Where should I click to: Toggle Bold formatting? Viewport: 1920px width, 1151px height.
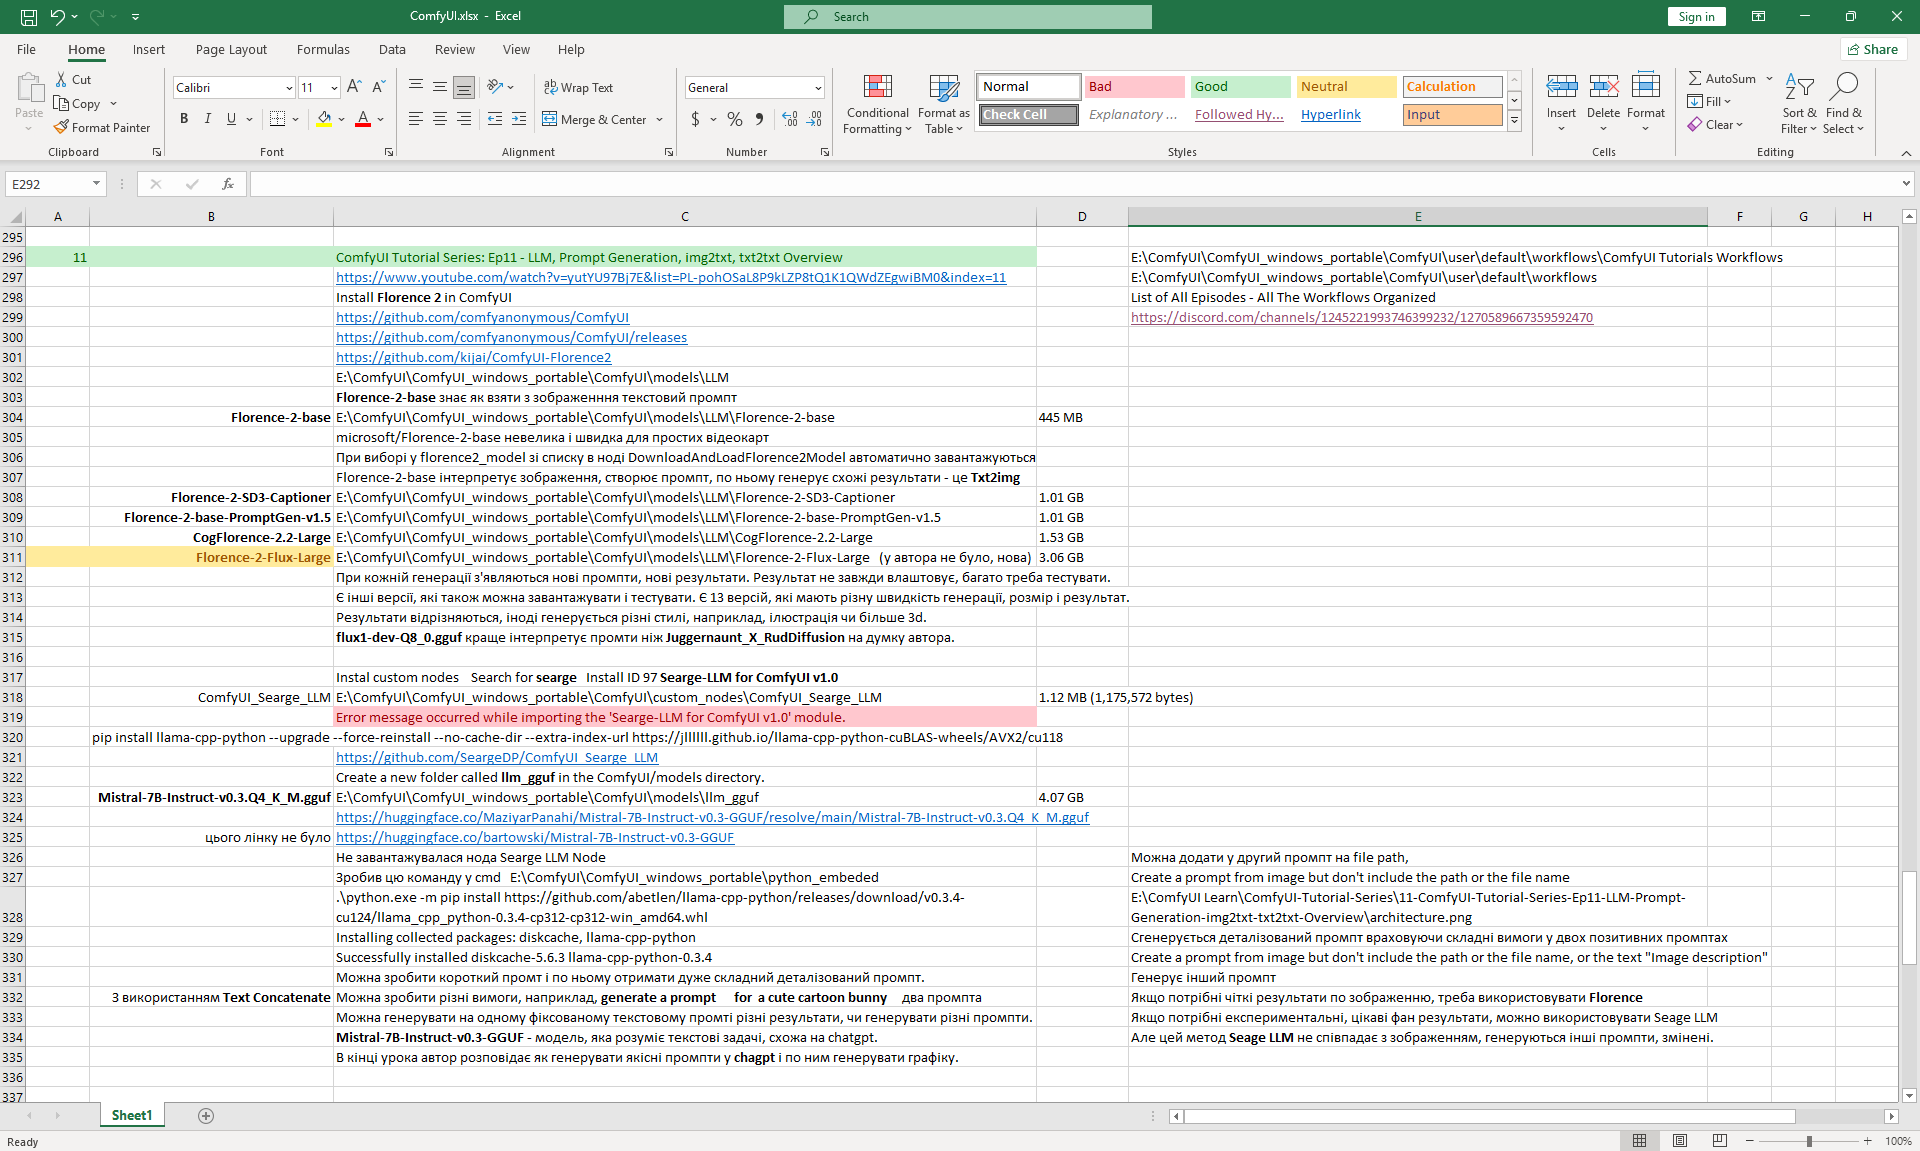184,119
